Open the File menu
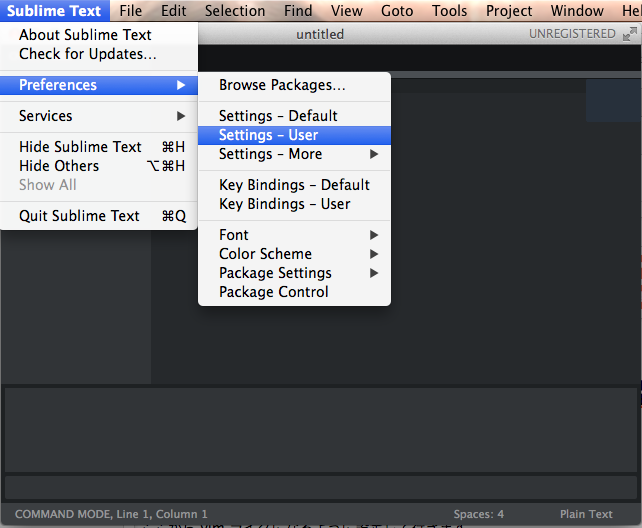Viewport: 642px width, 528px height. click(x=131, y=11)
